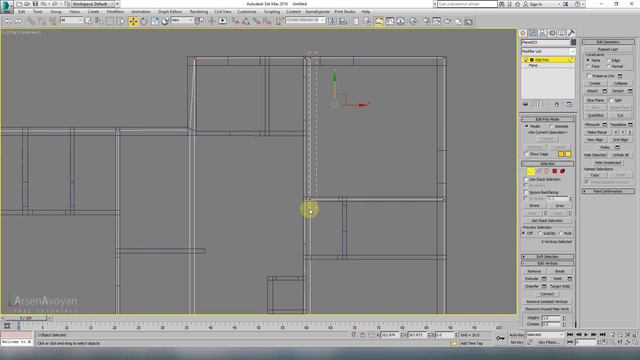The image size is (640, 360).
Task: Click the object color swatch beside the name
Action: pyautogui.click(x=573, y=42)
